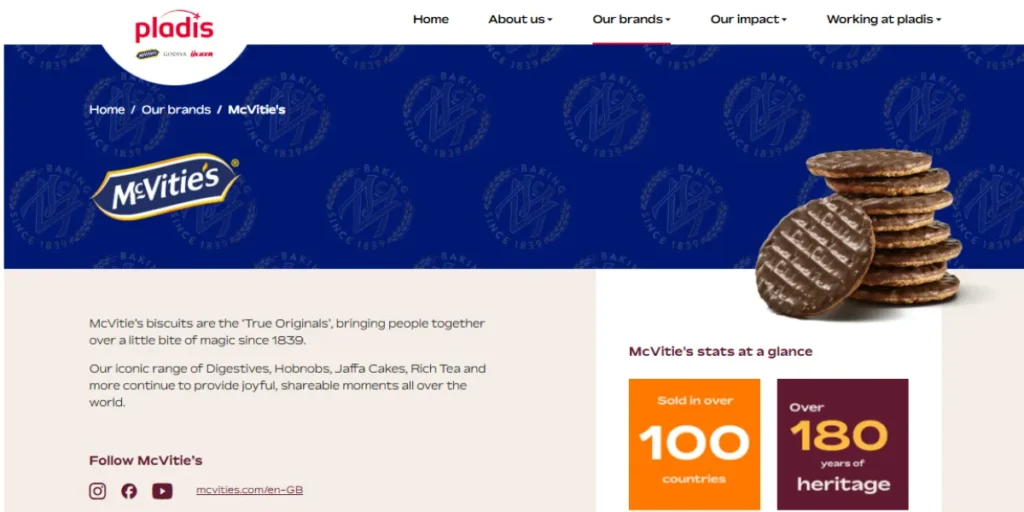Click the McVitie's brand logo
The width and height of the screenshot is (1024, 512).
tap(165, 186)
